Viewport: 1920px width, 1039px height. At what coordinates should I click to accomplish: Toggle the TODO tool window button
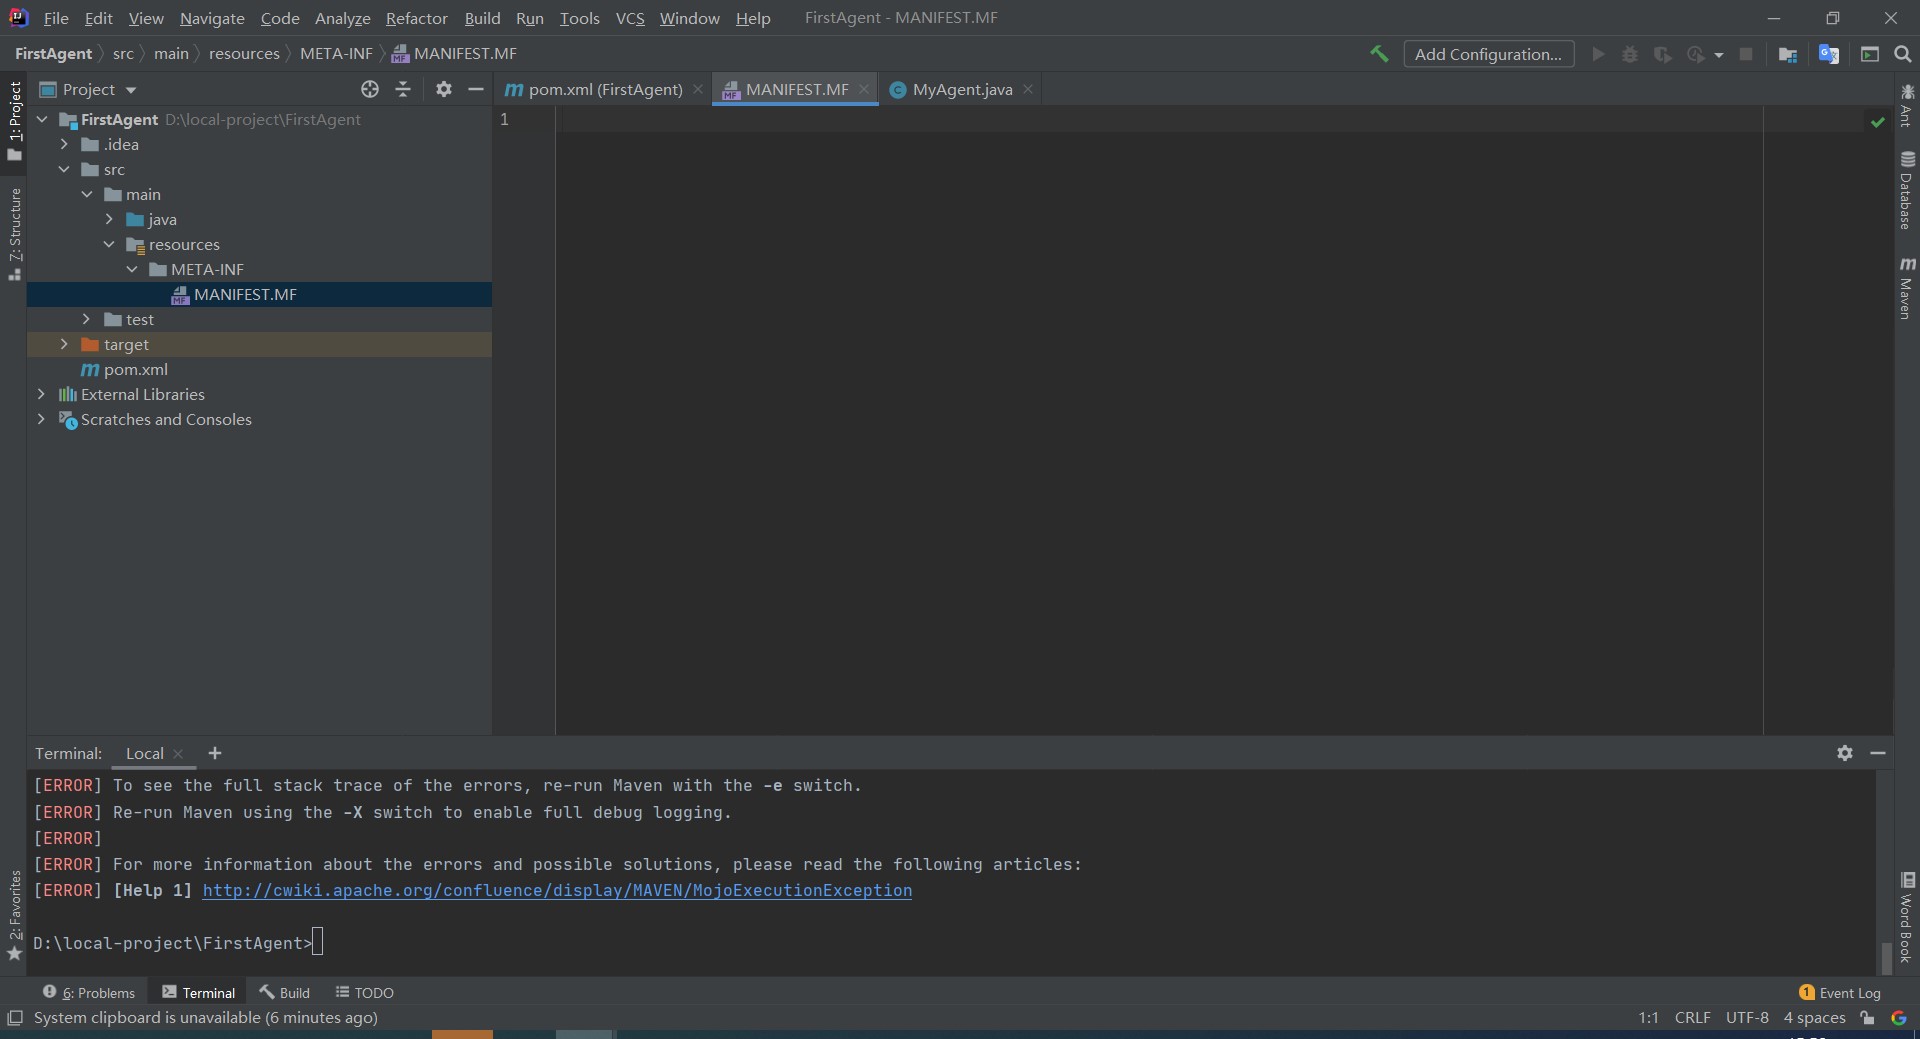point(365,992)
